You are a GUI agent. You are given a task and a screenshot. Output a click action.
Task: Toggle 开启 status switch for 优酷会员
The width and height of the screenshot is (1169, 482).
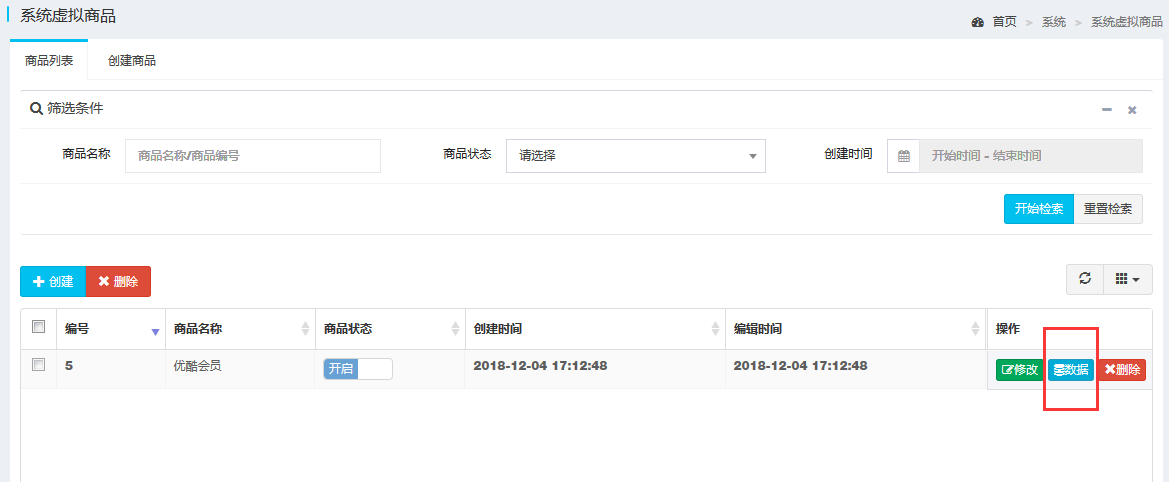tap(358, 369)
